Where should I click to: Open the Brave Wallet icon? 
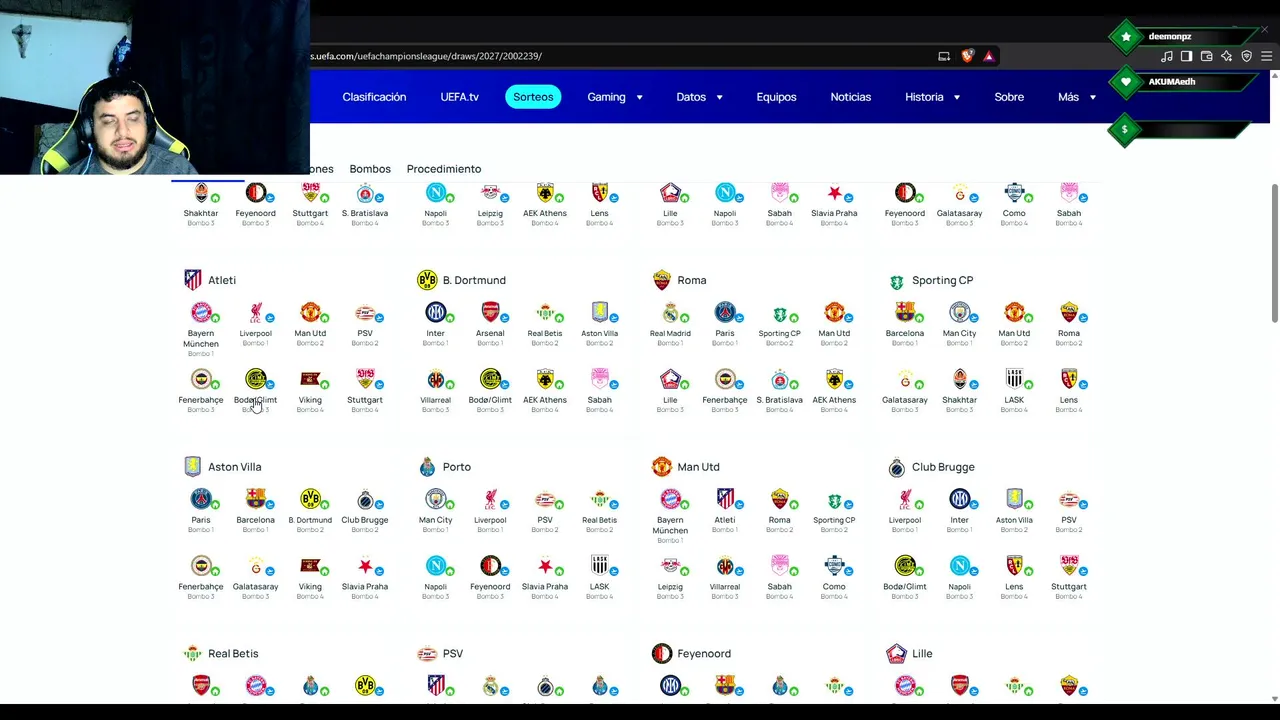1206,56
